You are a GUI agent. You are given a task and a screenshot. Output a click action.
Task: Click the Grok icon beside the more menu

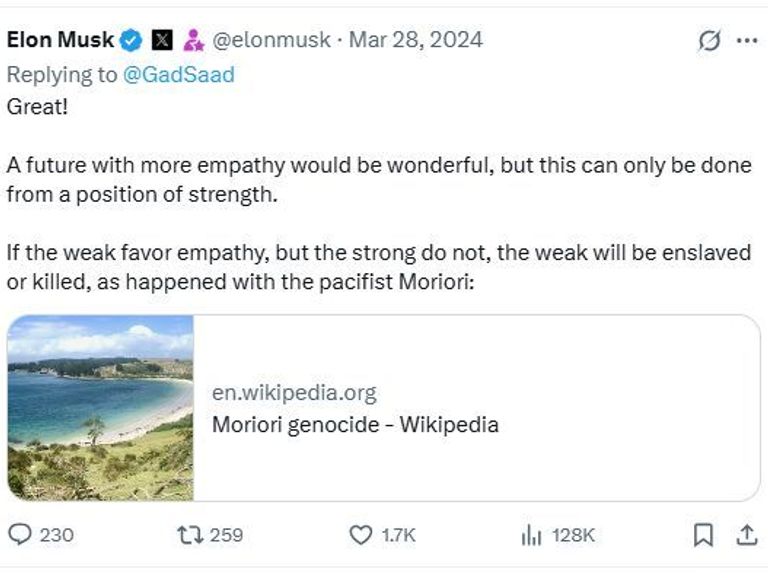point(709,40)
